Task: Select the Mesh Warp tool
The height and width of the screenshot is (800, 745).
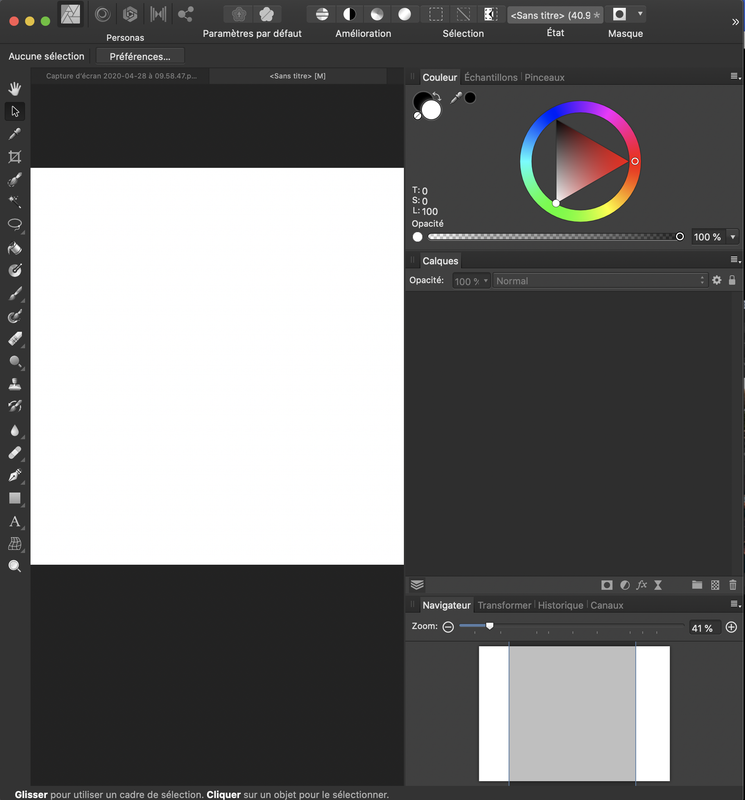Action: pyautogui.click(x=15, y=544)
